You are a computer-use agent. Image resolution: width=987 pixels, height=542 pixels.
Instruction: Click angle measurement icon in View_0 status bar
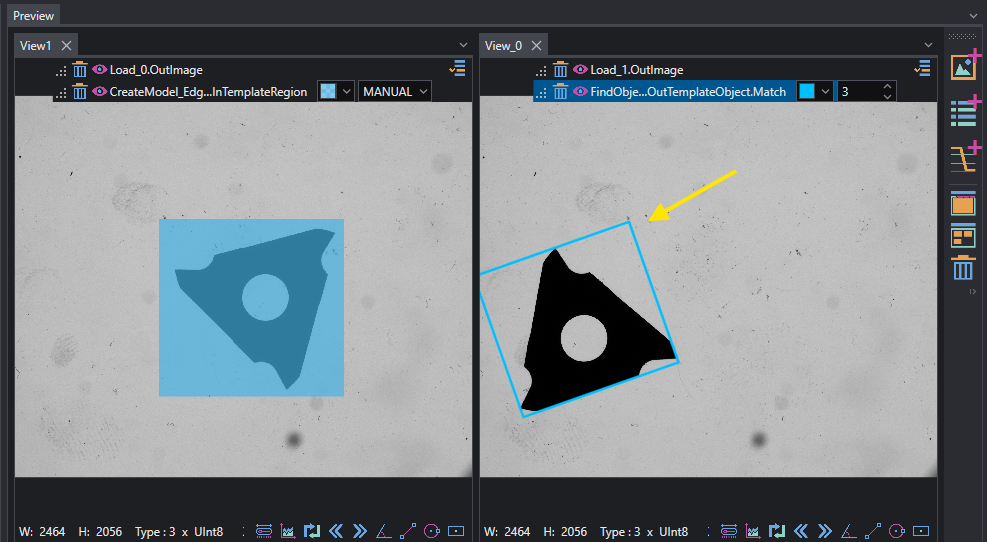tap(849, 531)
